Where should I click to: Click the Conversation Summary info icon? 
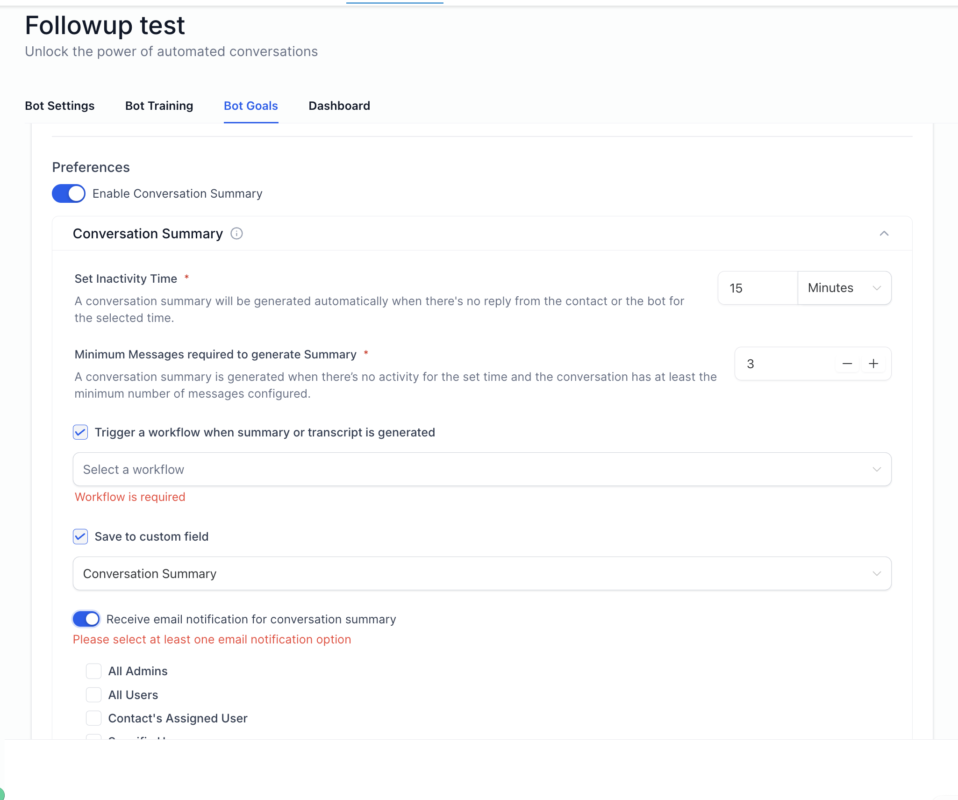(236, 233)
